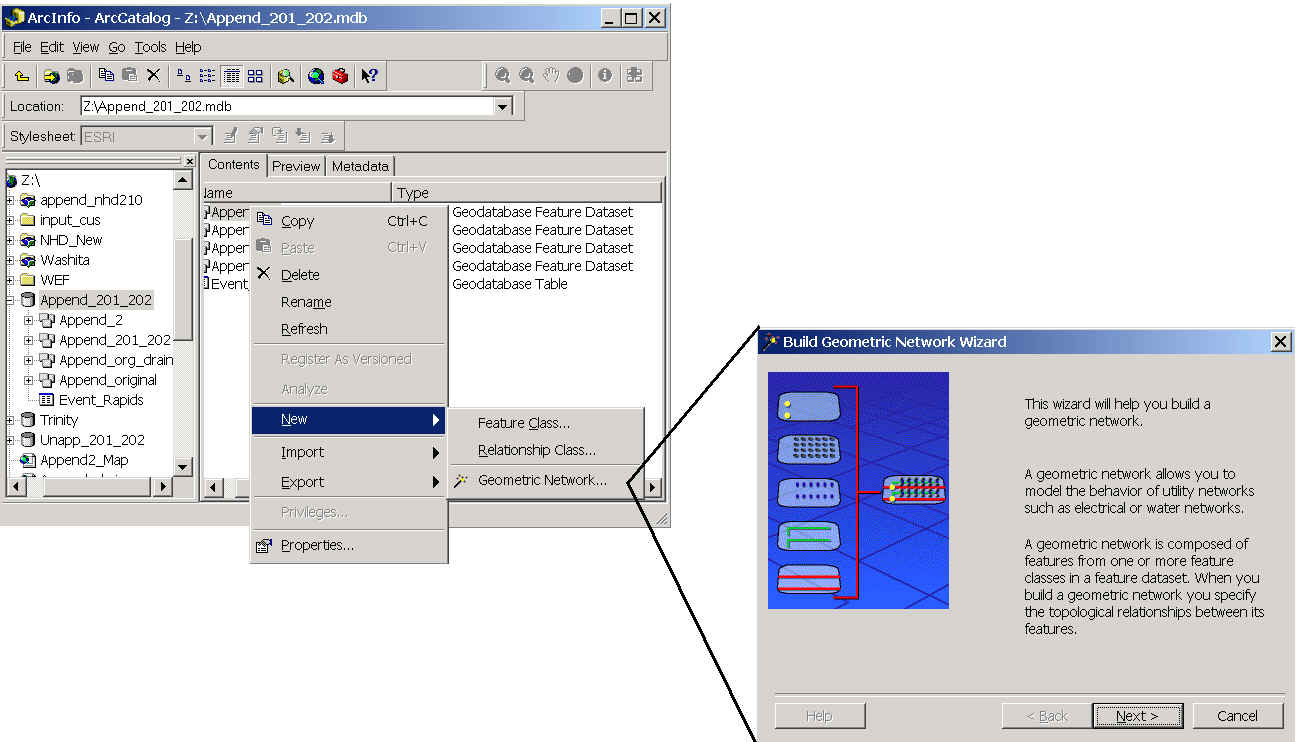Click the Large Icons view button

183,76
